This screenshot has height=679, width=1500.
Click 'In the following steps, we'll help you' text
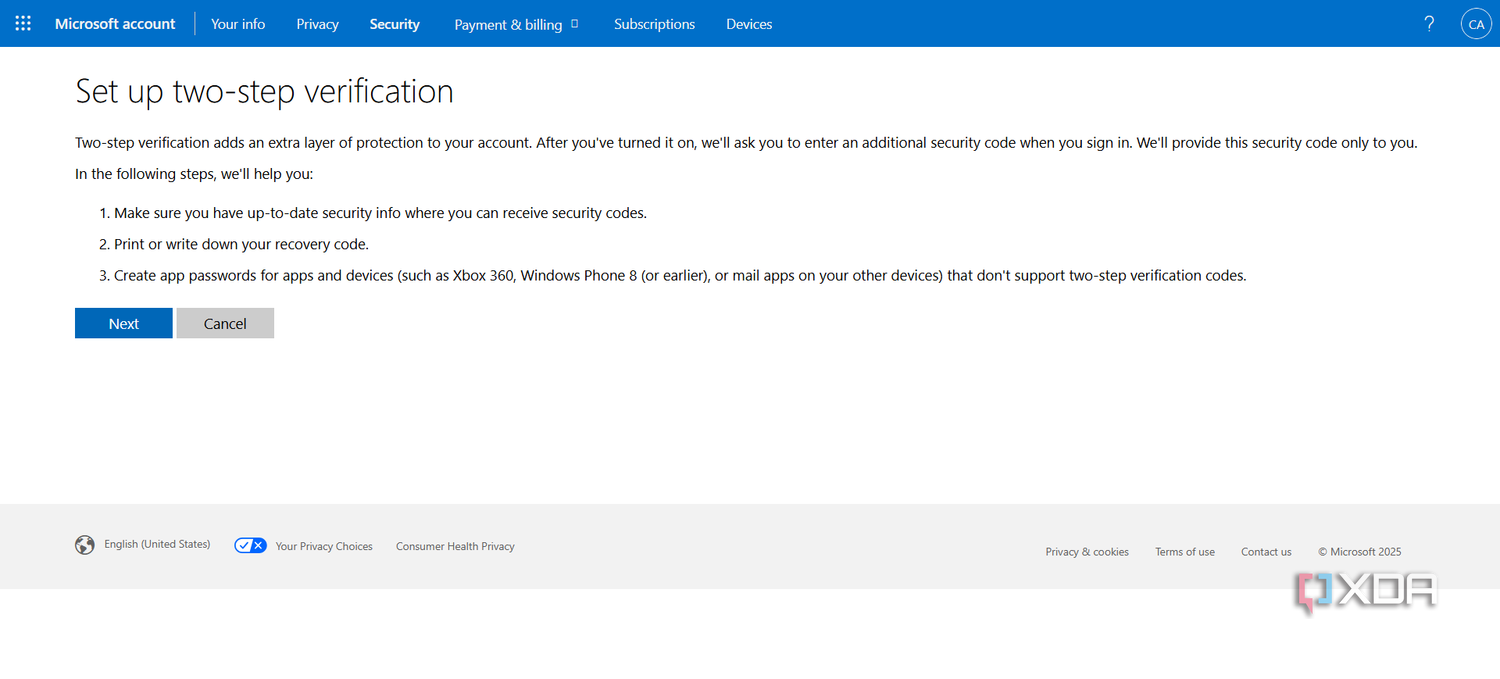(x=194, y=174)
